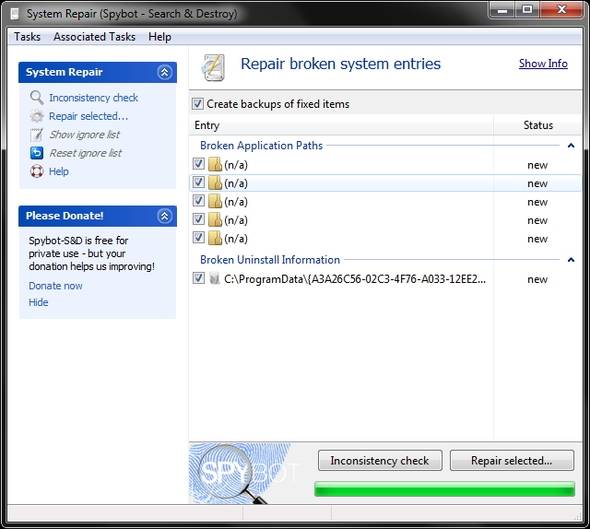This screenshot has width=590, height=529.
Task: Close the System Repair window
Action: (x=561, y=10)
